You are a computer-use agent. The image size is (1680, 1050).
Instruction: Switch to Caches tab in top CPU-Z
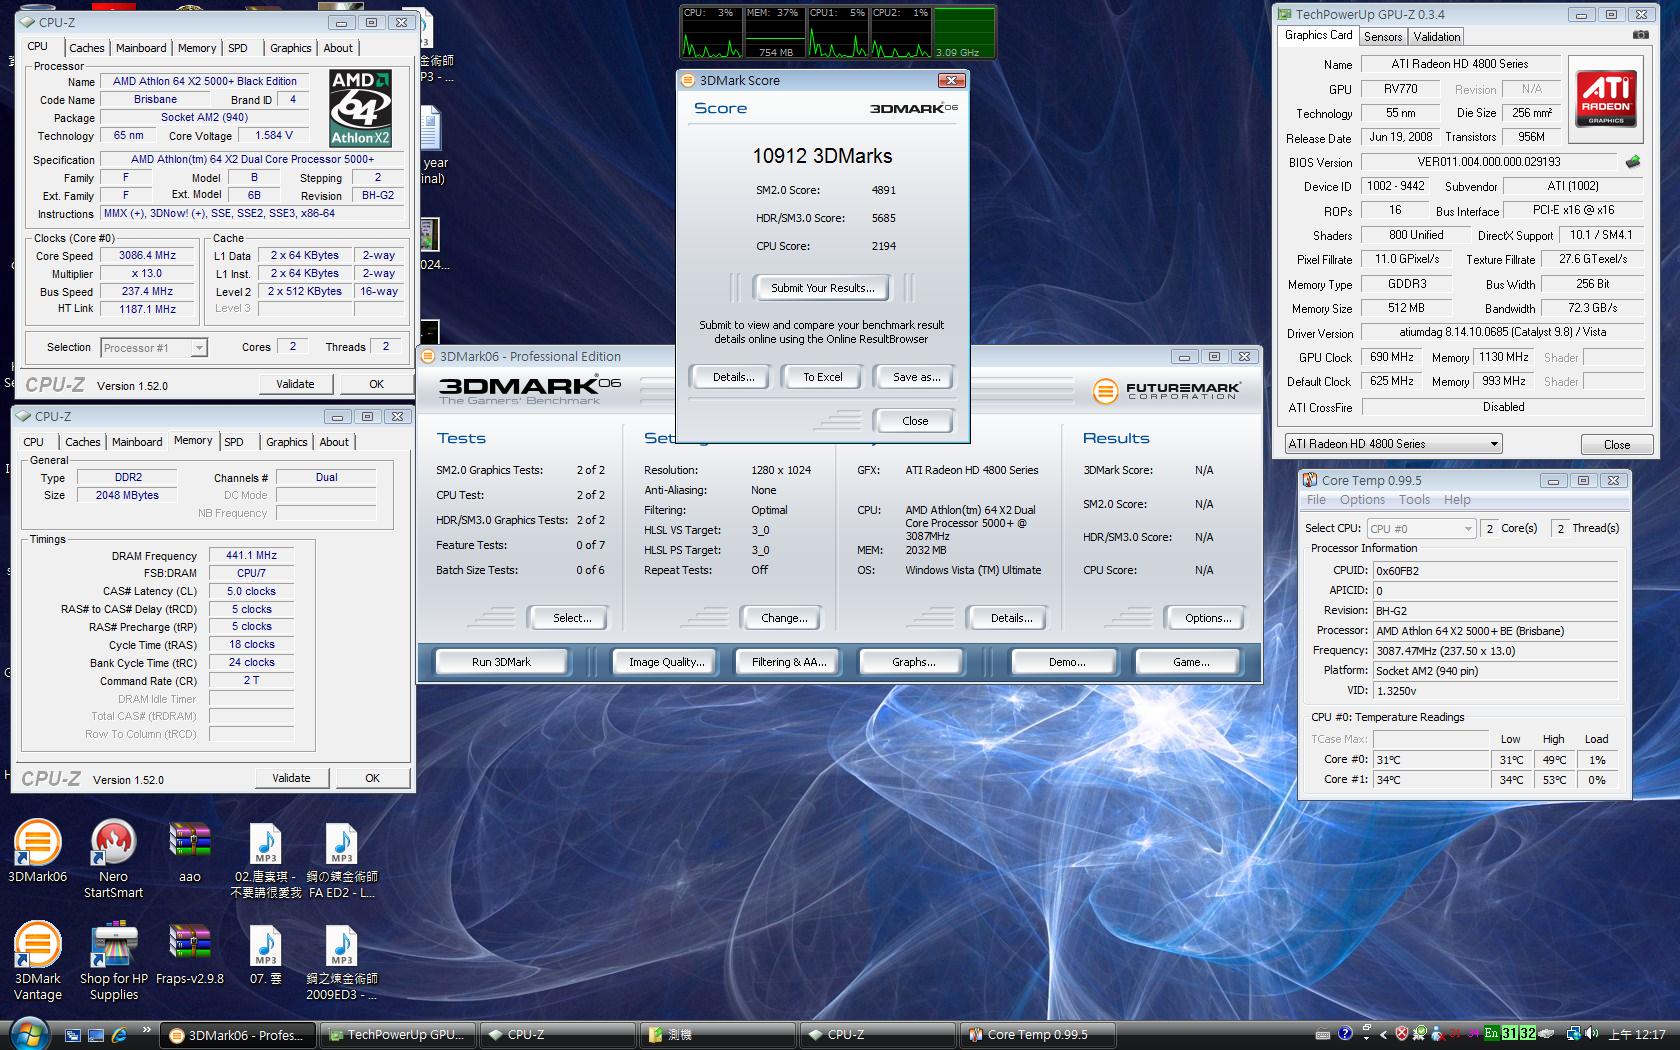(x=86, y=48)
